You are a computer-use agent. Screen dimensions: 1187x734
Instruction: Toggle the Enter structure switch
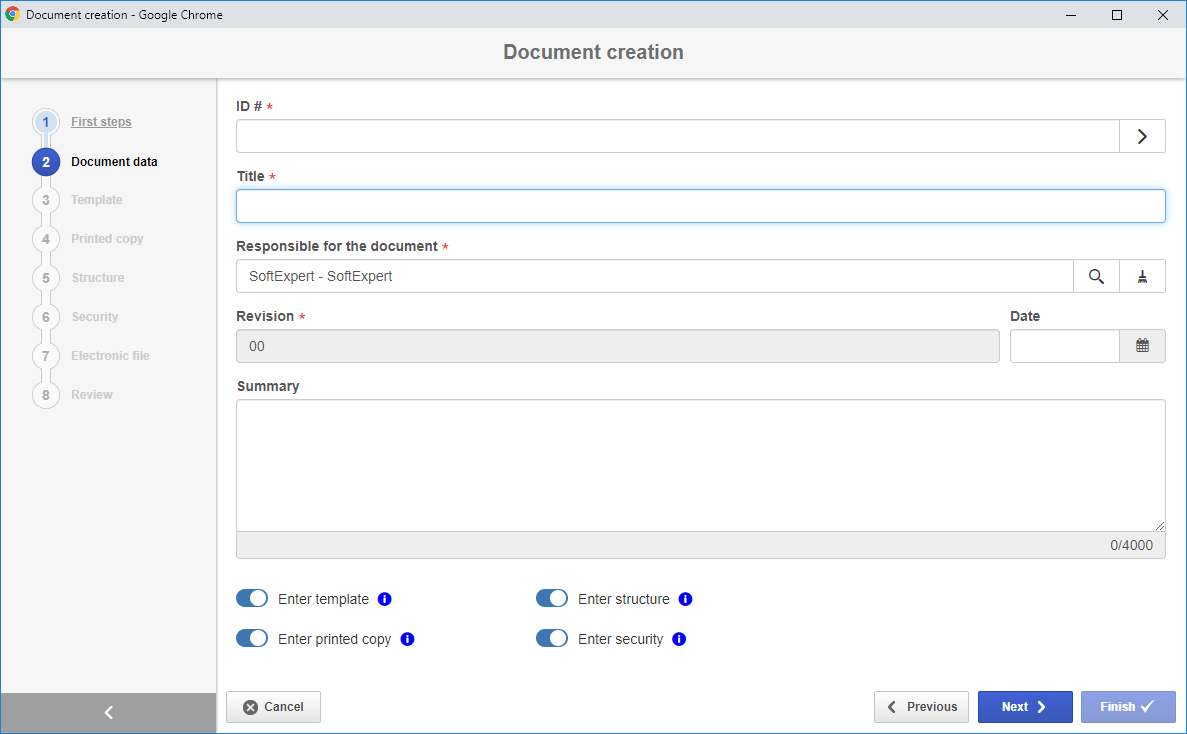click(x=552, y=599)
